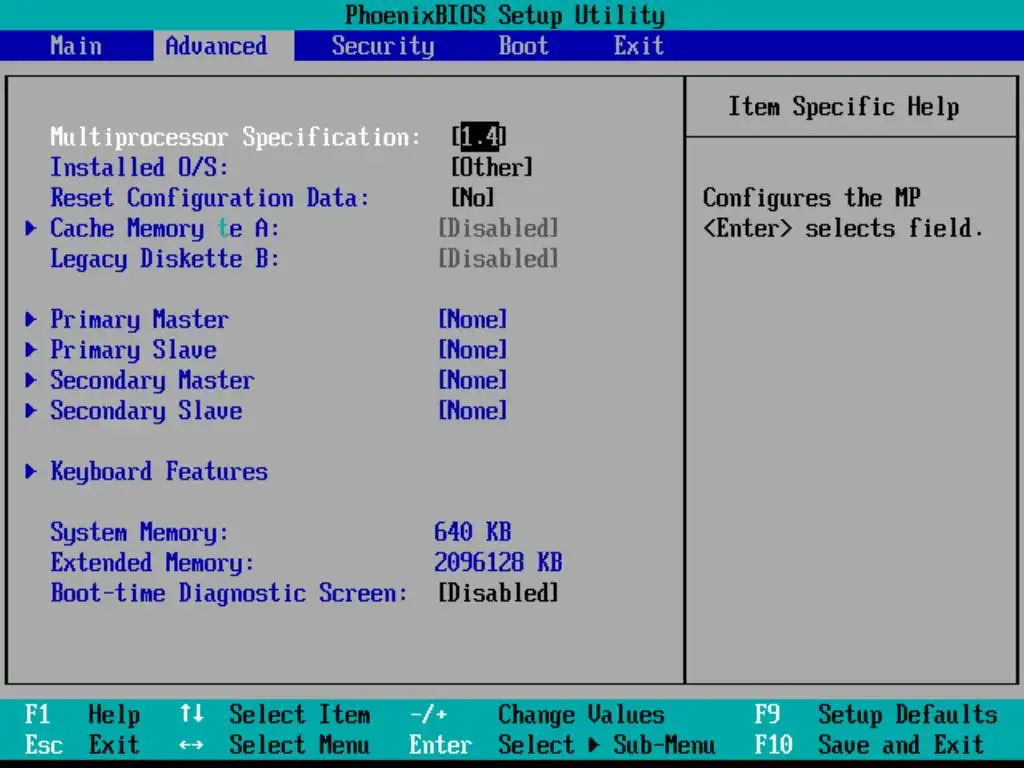Click the Extended Memory label
The width and height of the screenshot is (1024, 768).
(x=152, y=563)
